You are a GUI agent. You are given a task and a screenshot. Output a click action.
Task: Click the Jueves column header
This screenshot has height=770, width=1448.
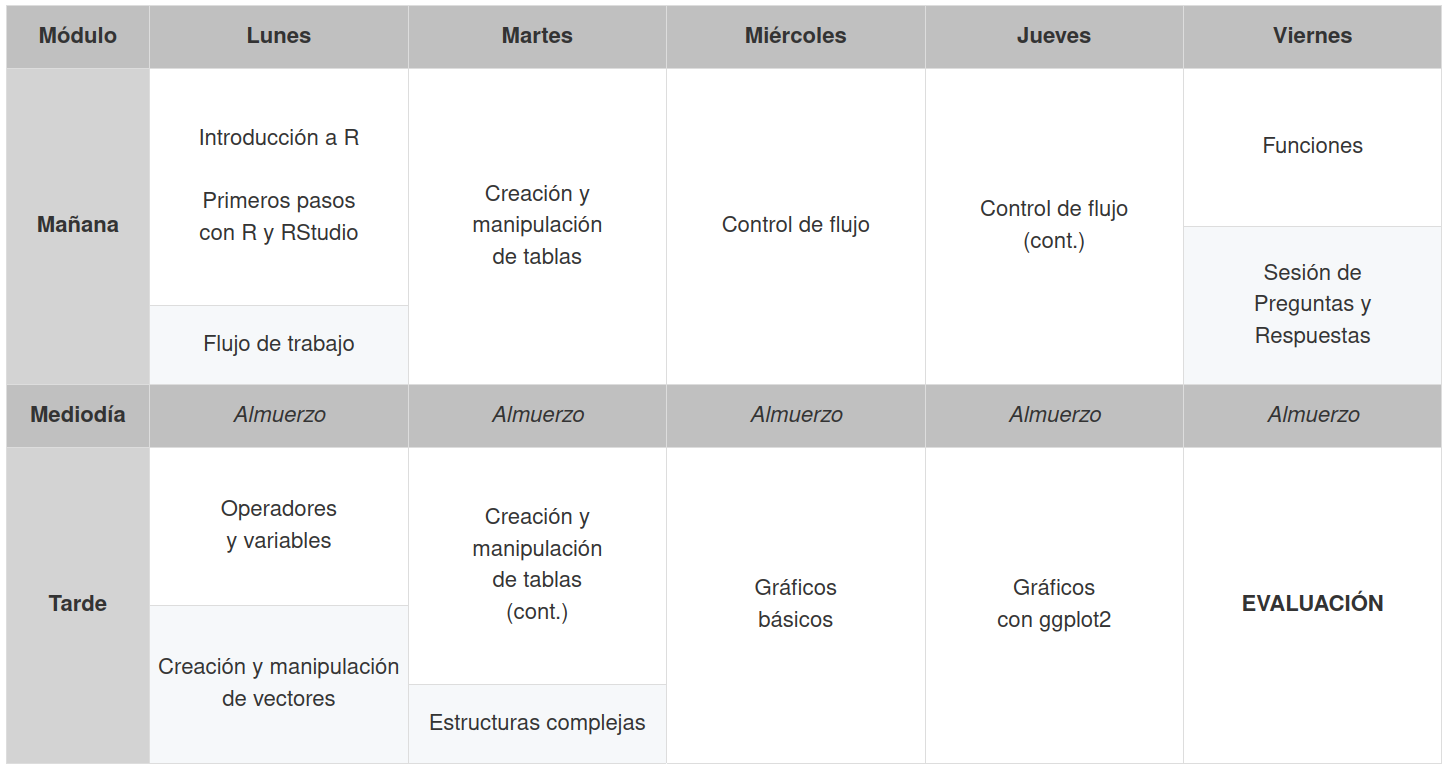click(x=1054, y=36)
